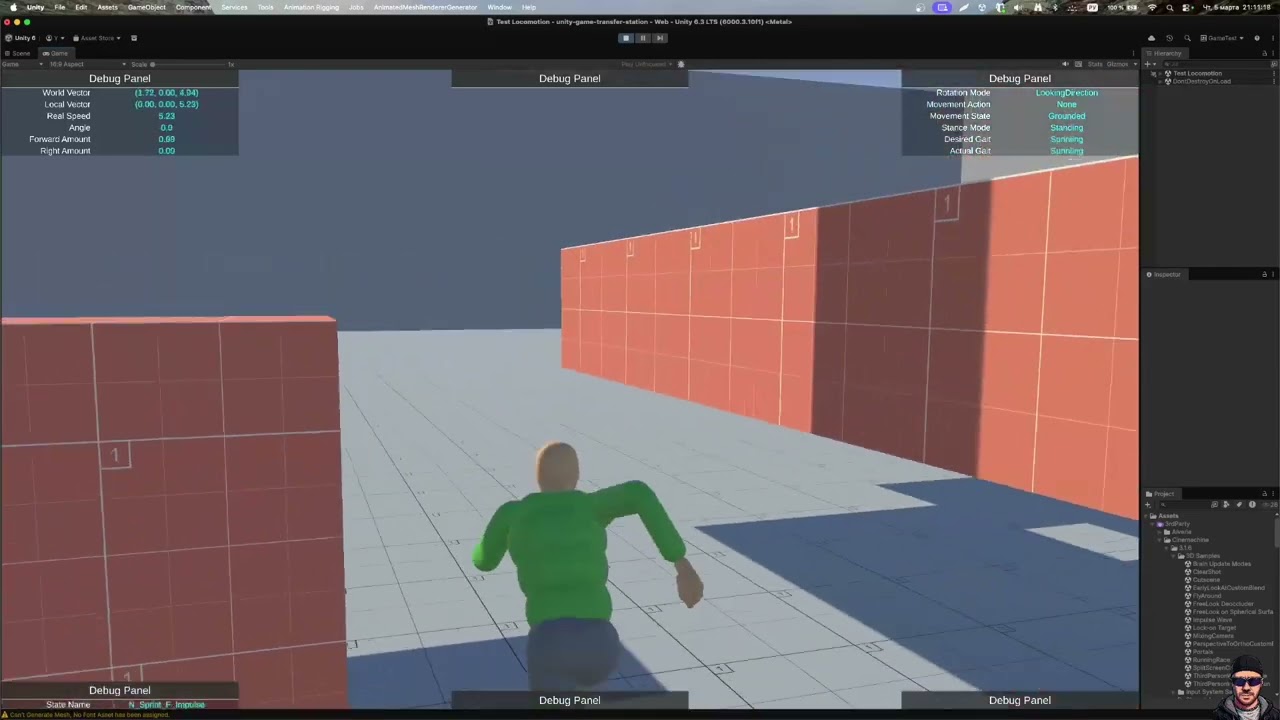
Task: Click the Project panel add (+) button
Action: (x=1148, y=505)
